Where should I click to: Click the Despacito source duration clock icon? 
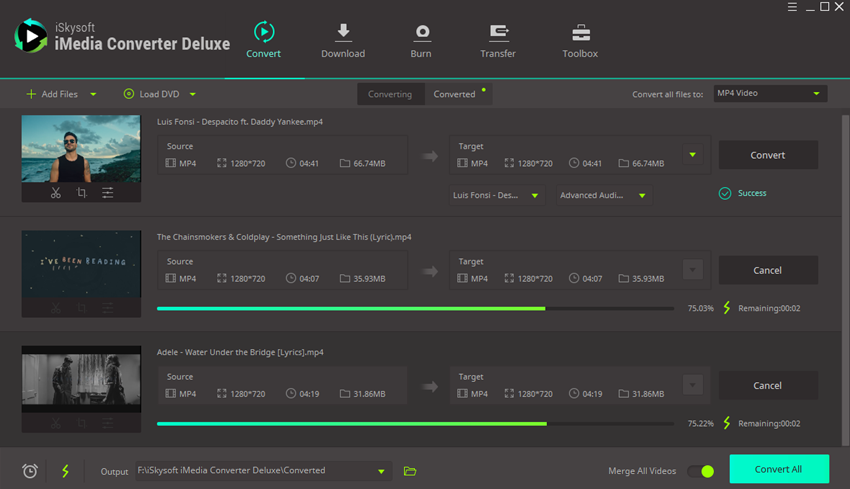coord(291,163)
